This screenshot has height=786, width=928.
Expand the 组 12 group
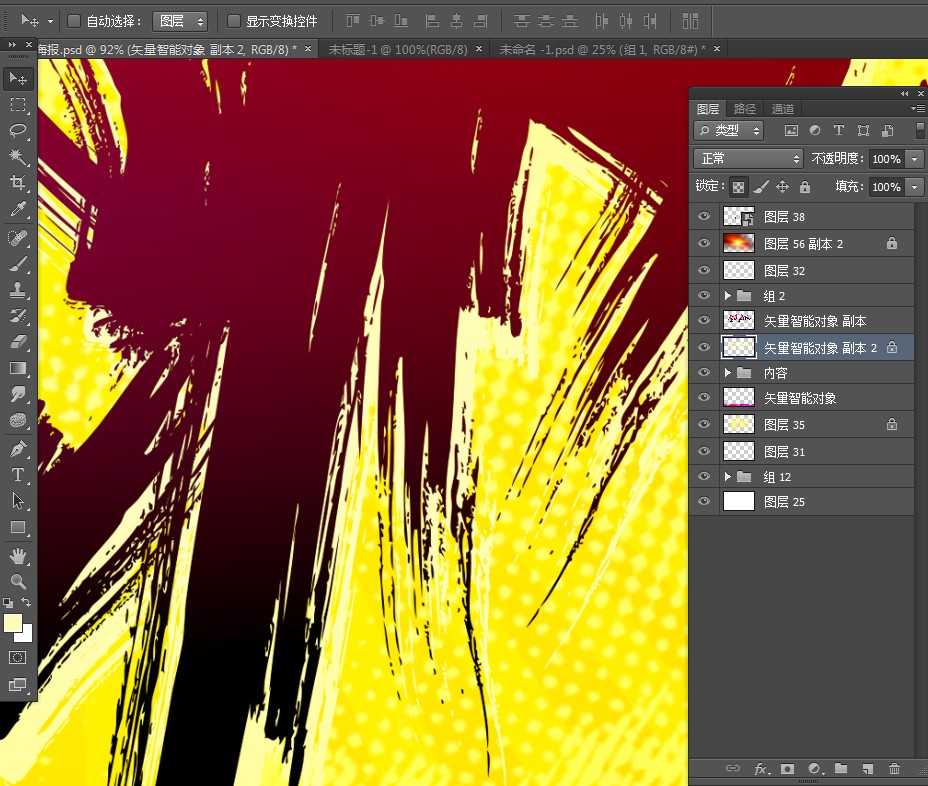(x=728, y=476)
